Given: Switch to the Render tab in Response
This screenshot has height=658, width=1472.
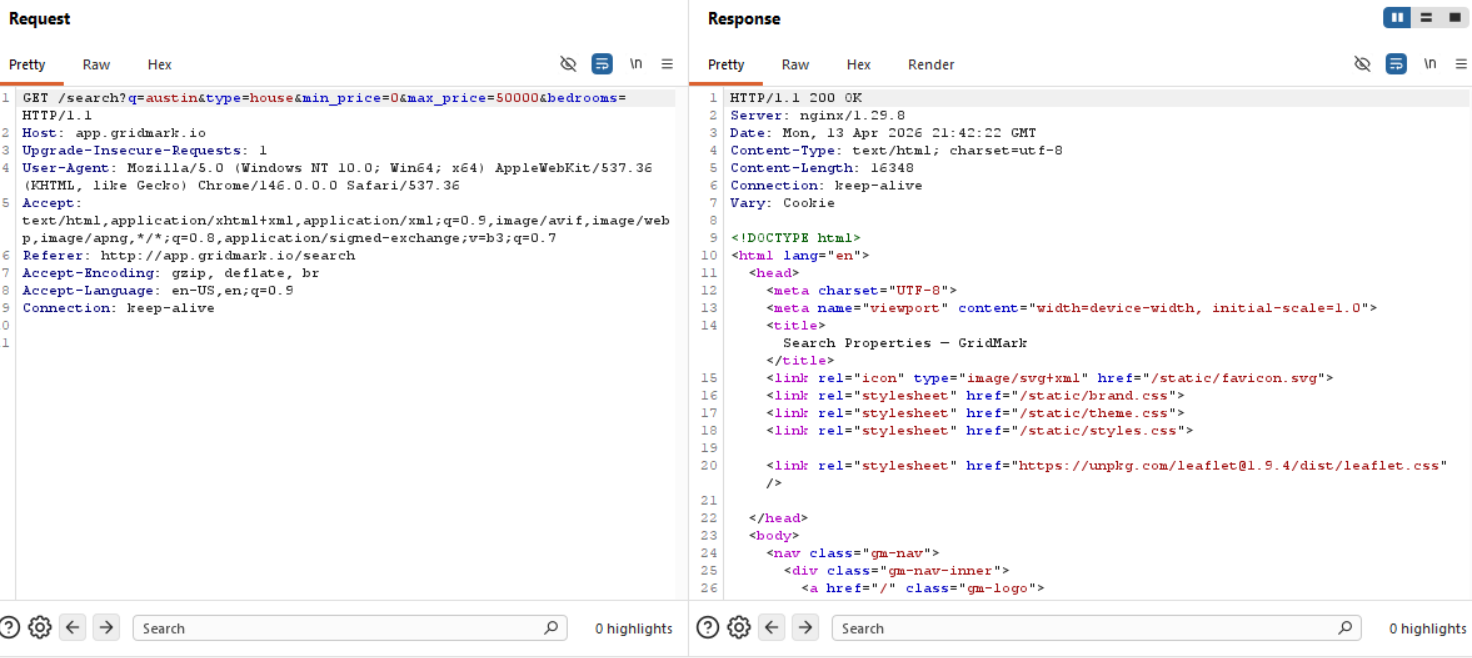Looking at the screenshot, I should 930,65.
